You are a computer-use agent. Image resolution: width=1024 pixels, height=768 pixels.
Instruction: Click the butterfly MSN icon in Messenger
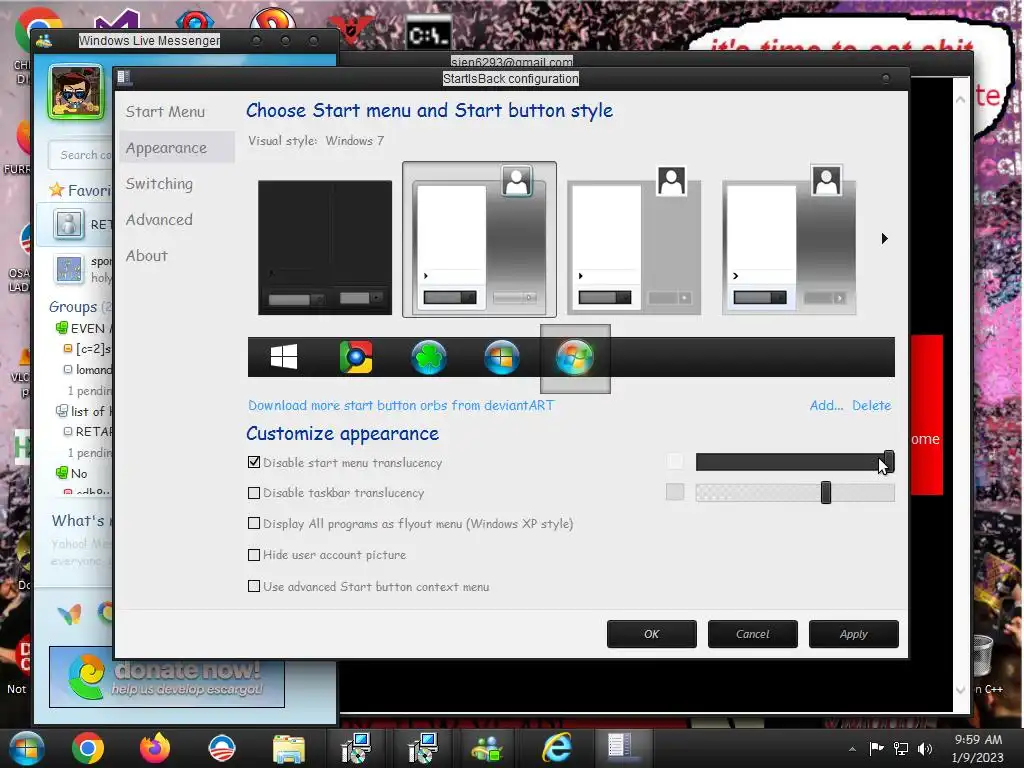(69, 614)
